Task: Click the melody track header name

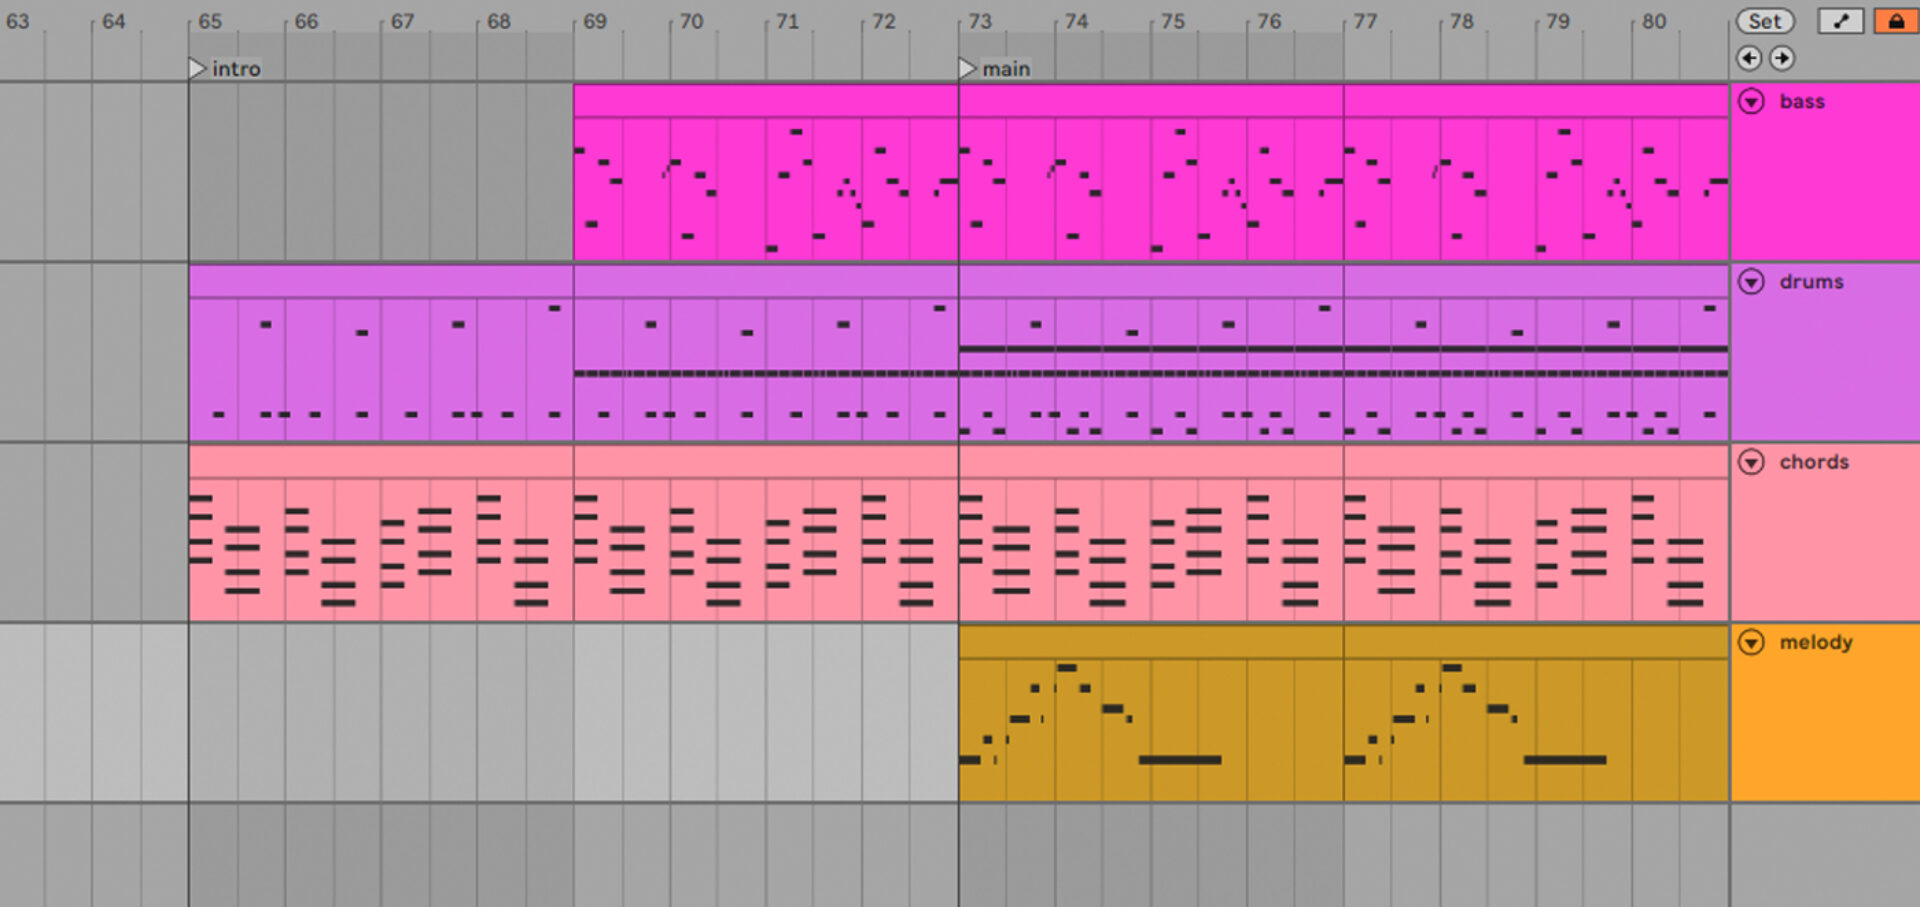Action: (1816, 643)
